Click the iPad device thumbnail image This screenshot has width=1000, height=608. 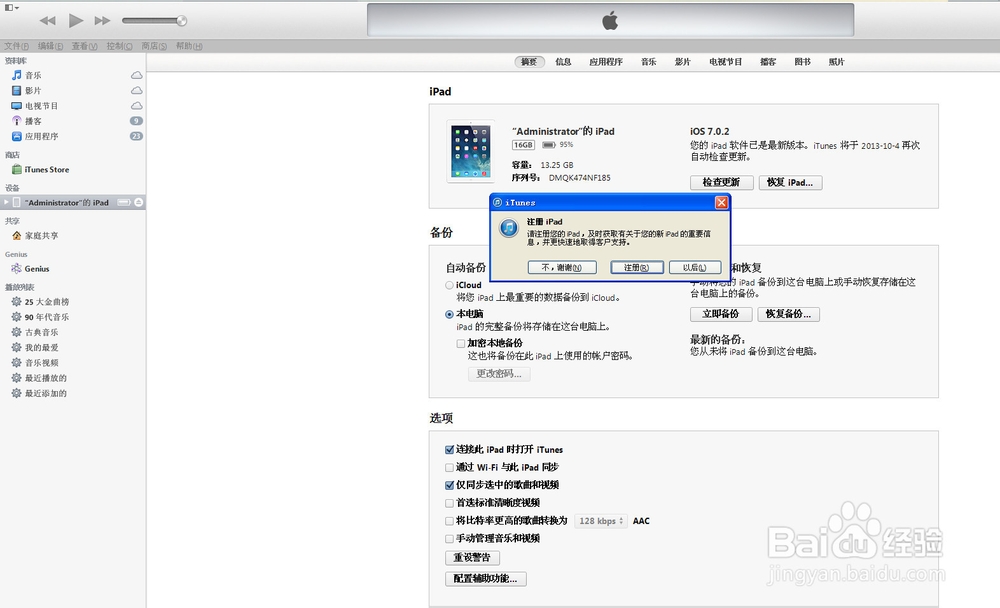point(471,151)
